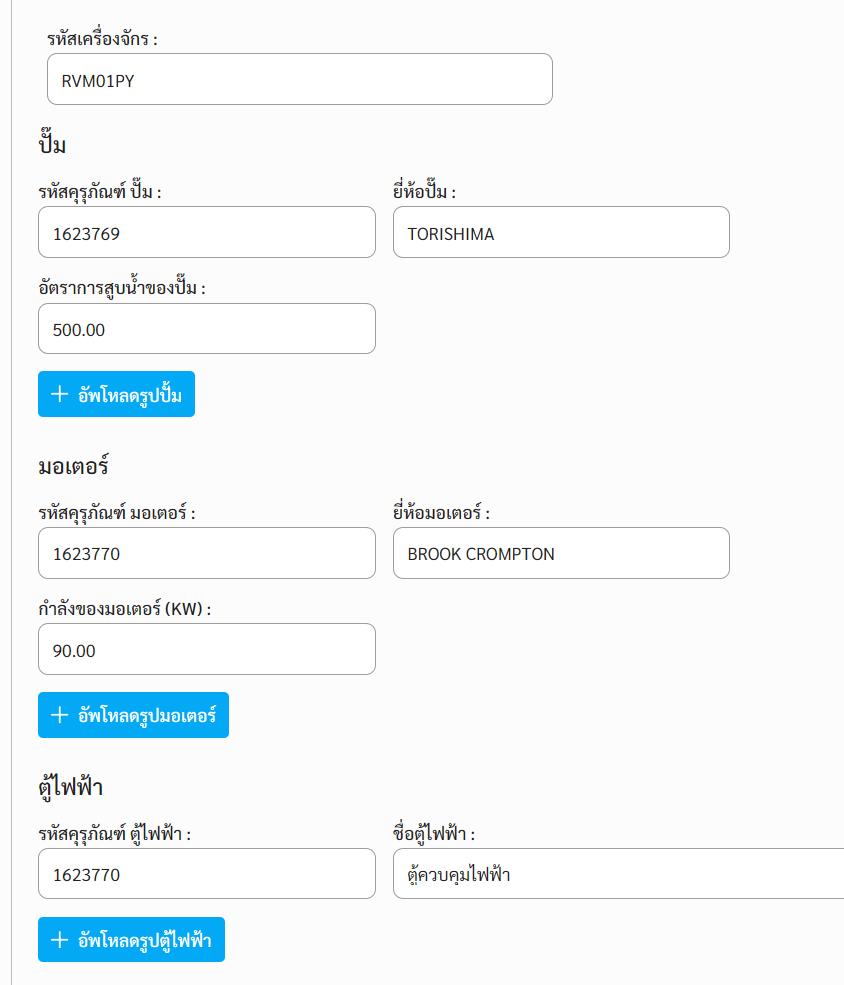Upload a pump photo via อัพโหลดรูปปั๊ม
Image resolution: width=844 pixels, height=985 pixels.
tap(116, 394)
